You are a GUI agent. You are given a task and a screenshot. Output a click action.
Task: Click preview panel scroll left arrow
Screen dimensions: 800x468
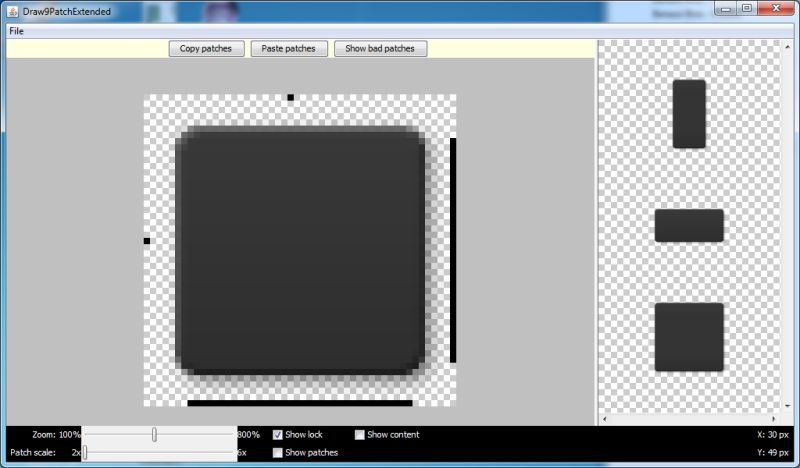point(605,419)
